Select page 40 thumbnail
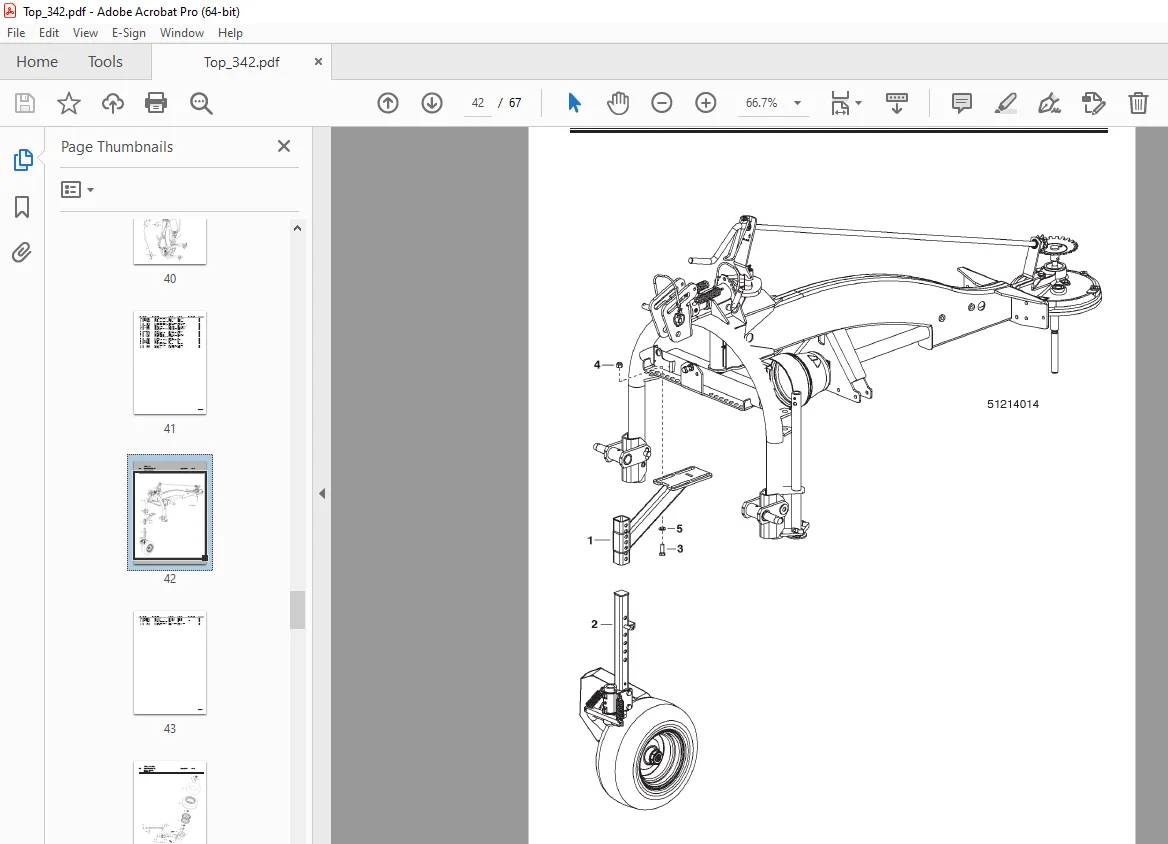Screen dimensions: 1168x844 click(x=170, y=241)
